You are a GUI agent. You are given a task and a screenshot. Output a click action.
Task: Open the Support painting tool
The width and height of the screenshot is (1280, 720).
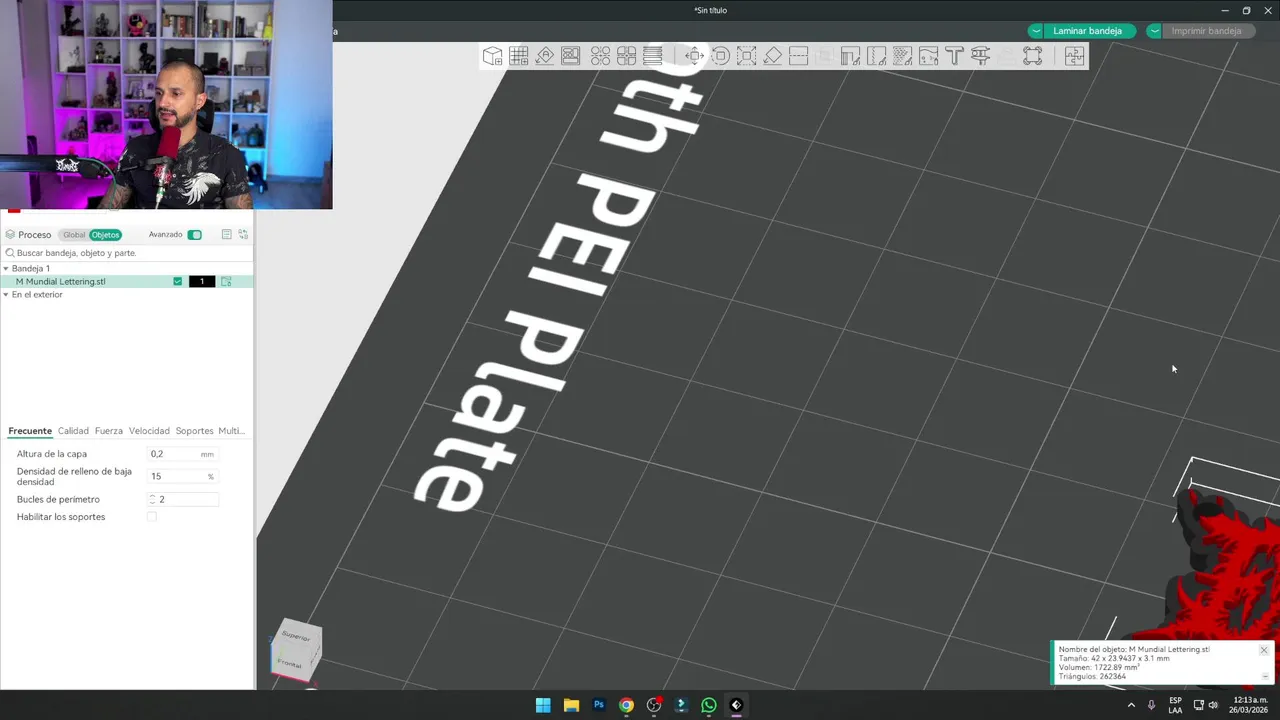pyautogui.click(x=850, y=57)
